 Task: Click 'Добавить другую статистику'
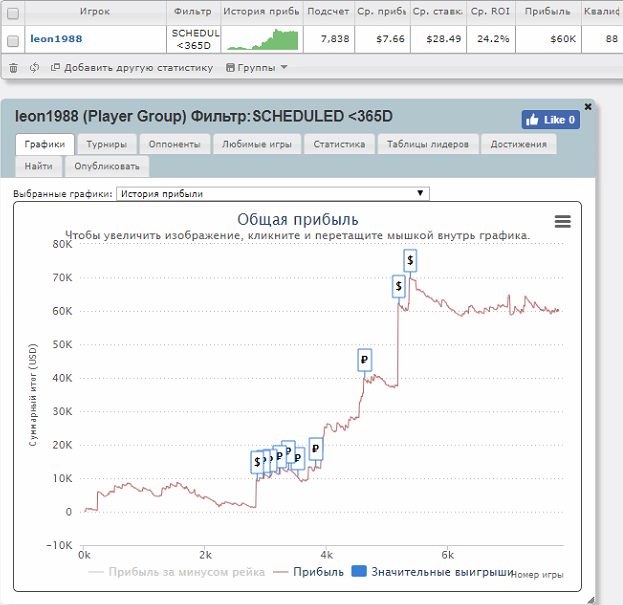[x=132, y=68]
